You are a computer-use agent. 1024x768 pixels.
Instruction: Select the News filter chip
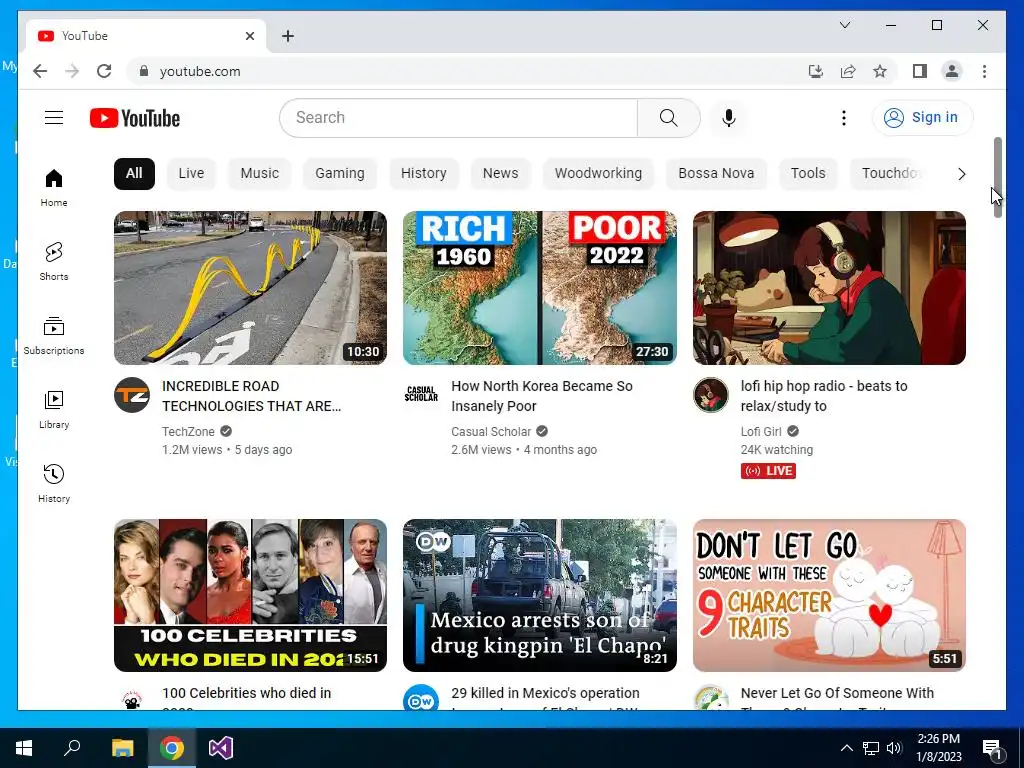[x=500, y=174]
